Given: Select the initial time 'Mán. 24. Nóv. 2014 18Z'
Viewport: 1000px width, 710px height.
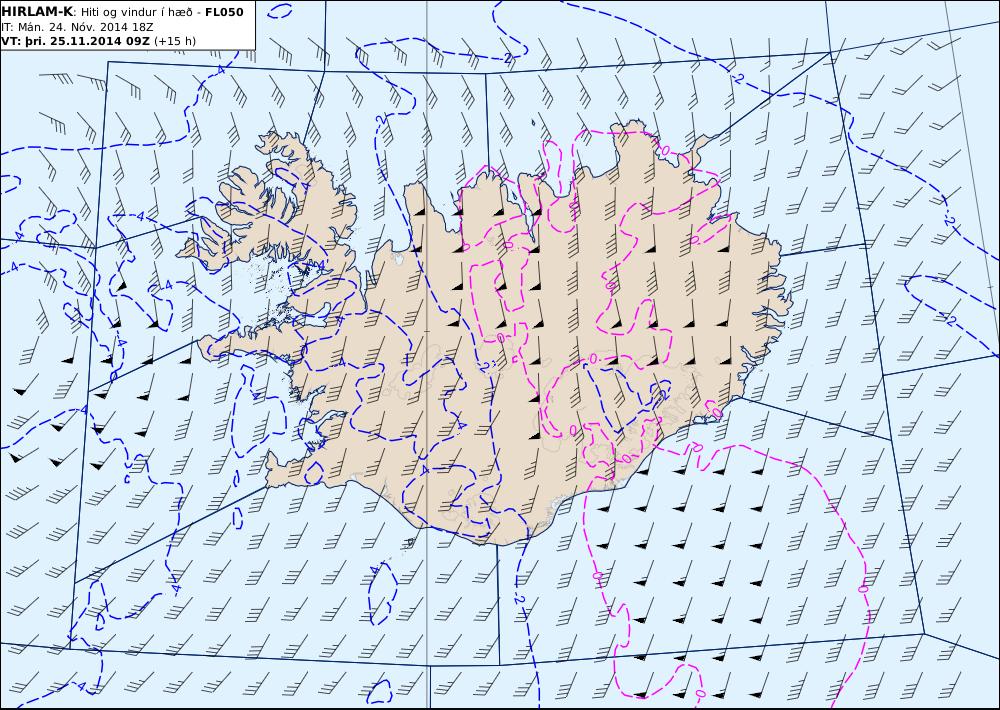Looking at the screenshot, I should click(x=85, y=27).
